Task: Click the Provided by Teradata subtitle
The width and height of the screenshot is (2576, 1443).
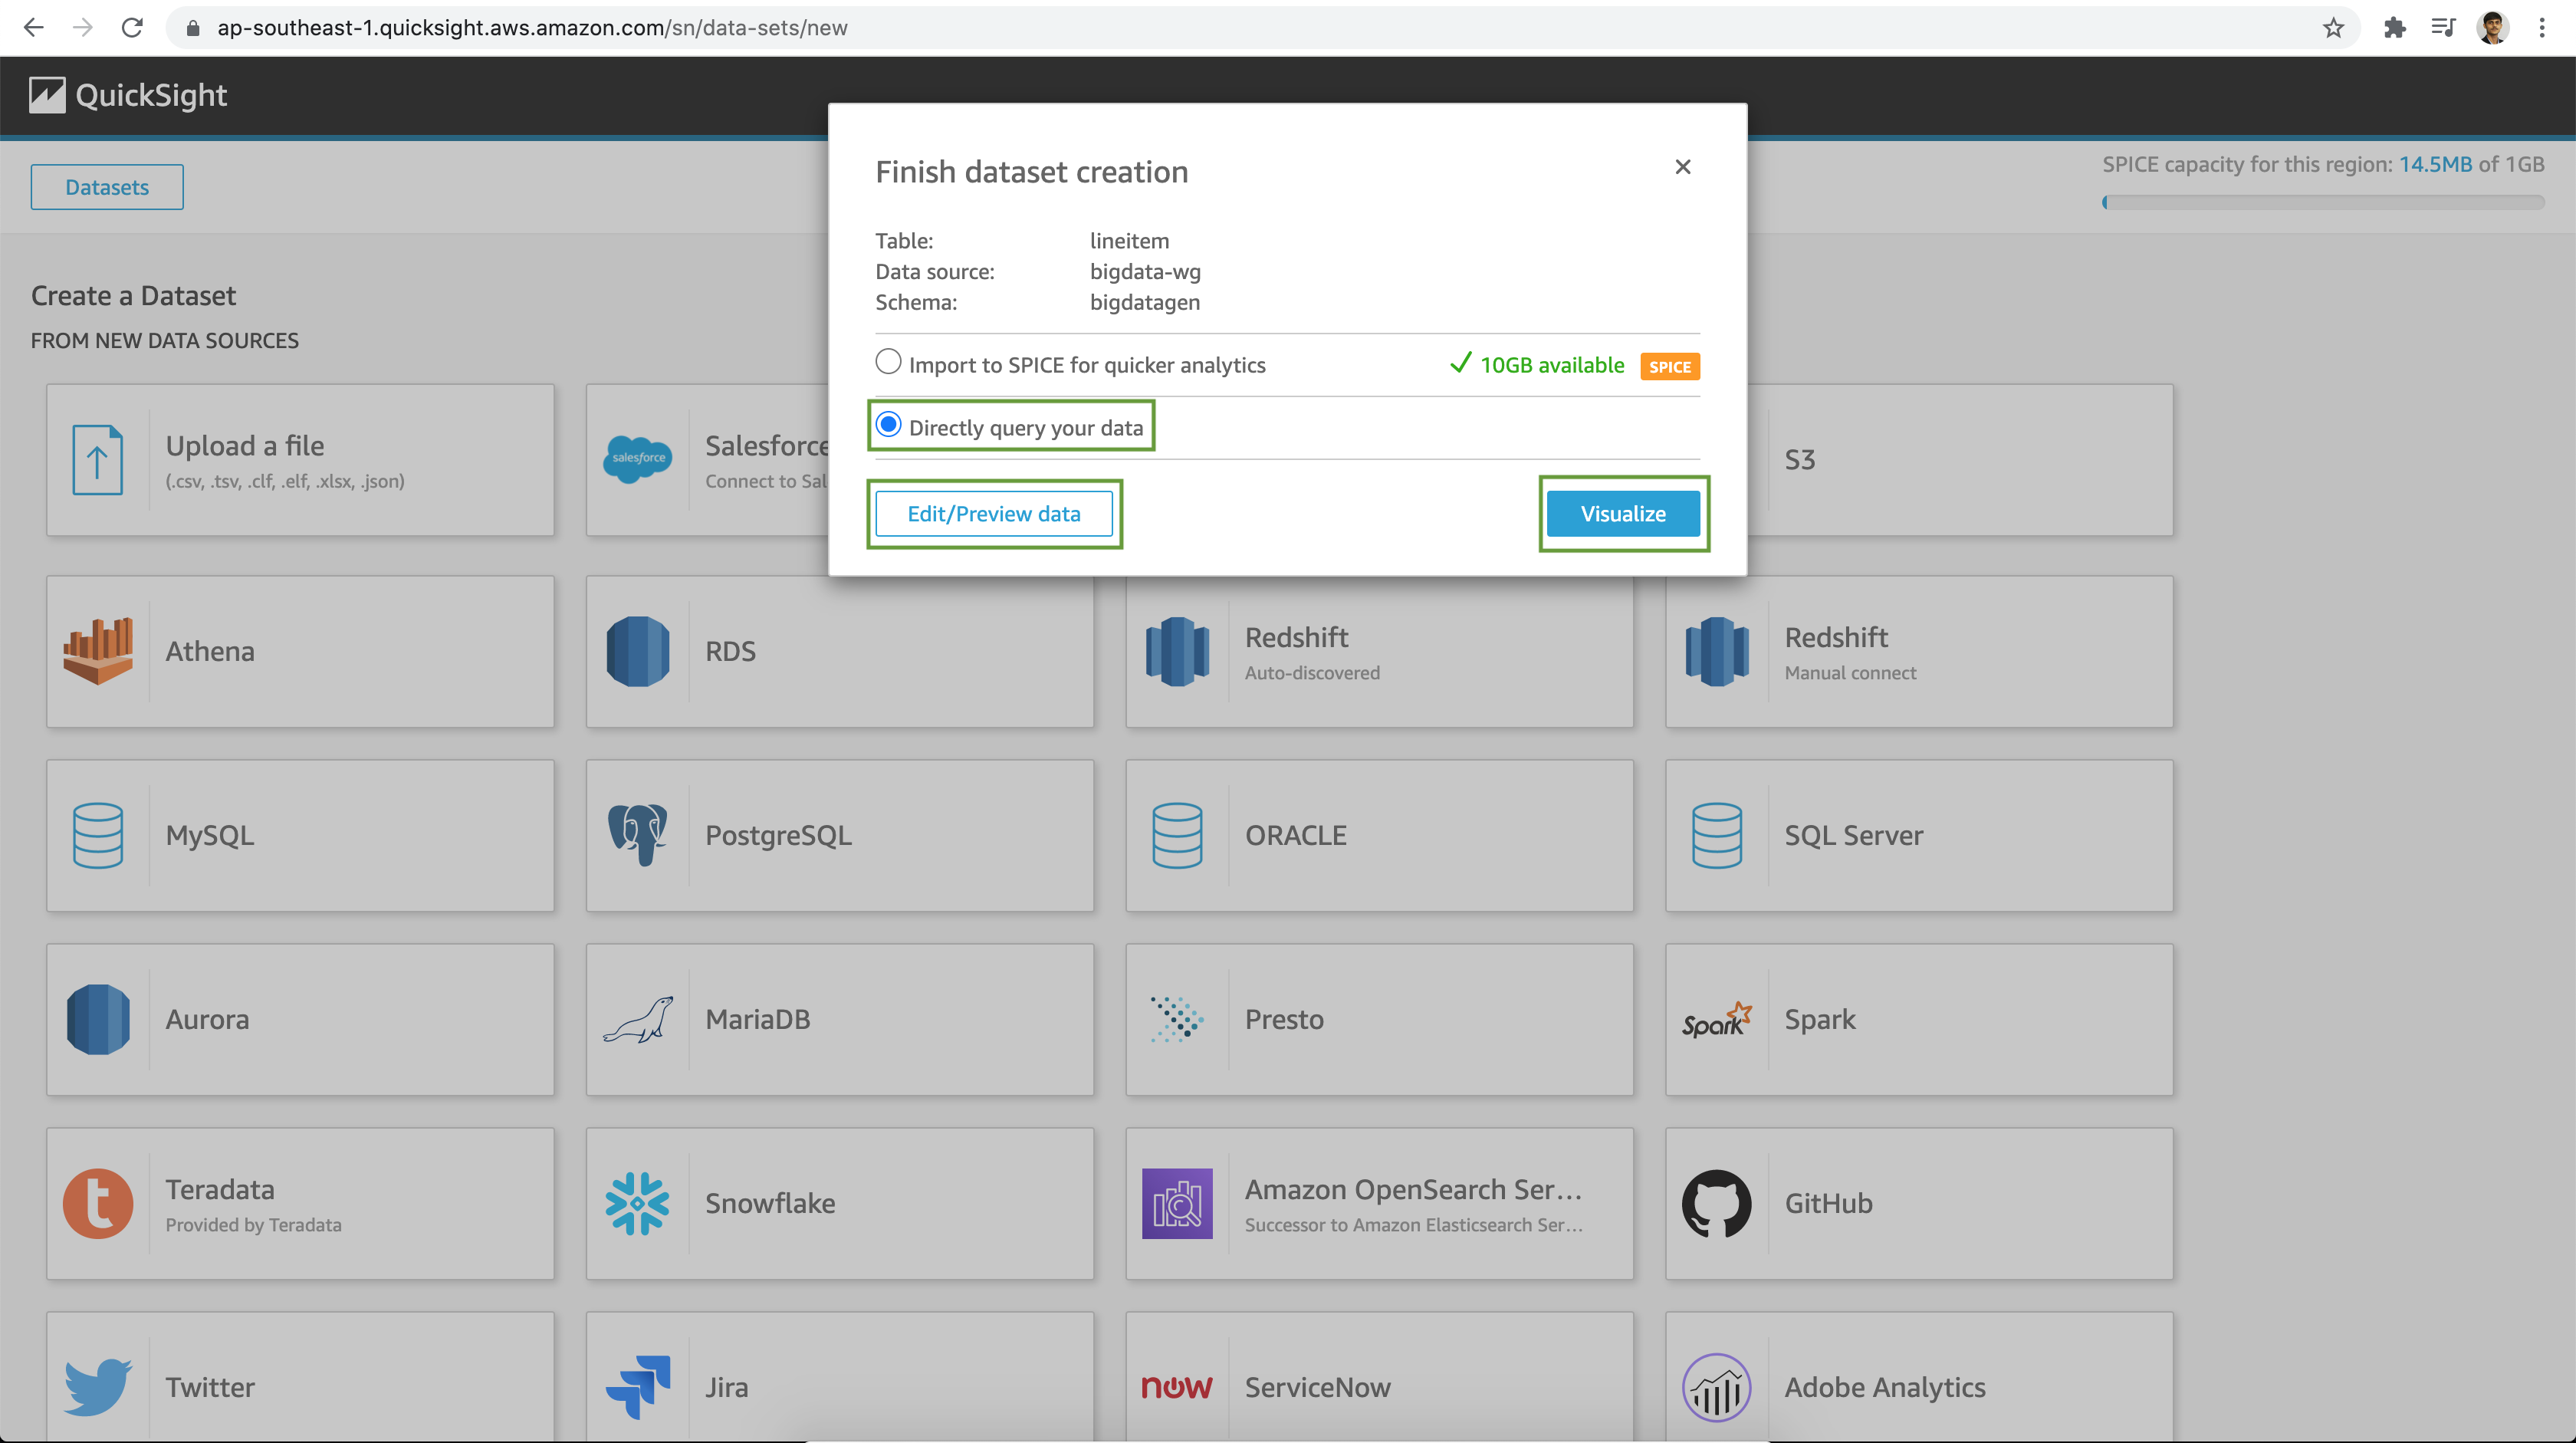Action: [x=253, y=1225]
